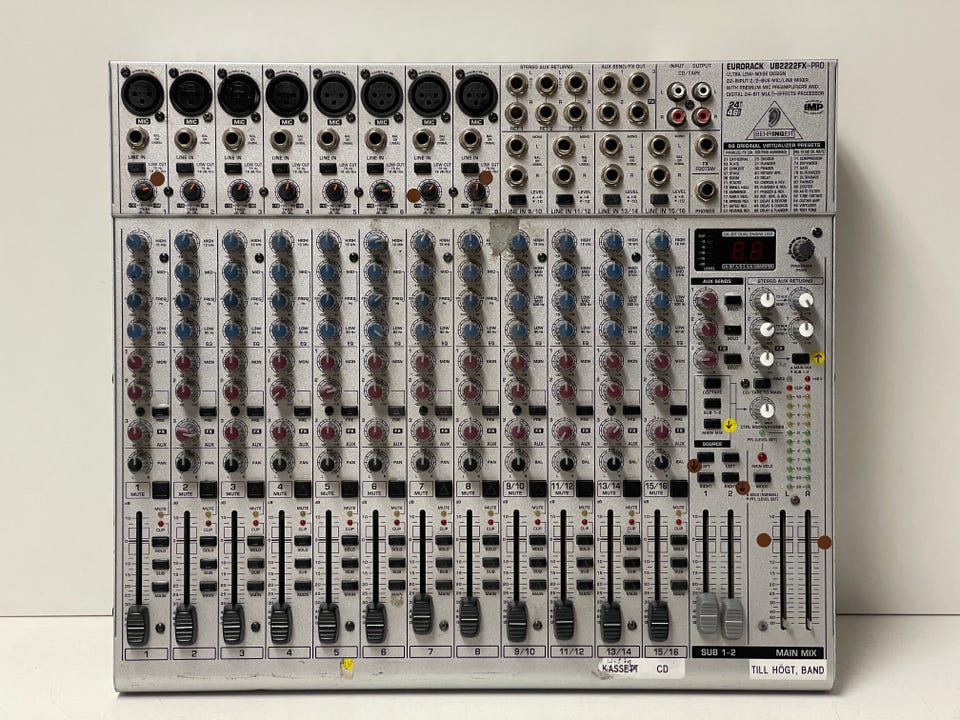Click the channel 5 trim knob

point(335,190)
